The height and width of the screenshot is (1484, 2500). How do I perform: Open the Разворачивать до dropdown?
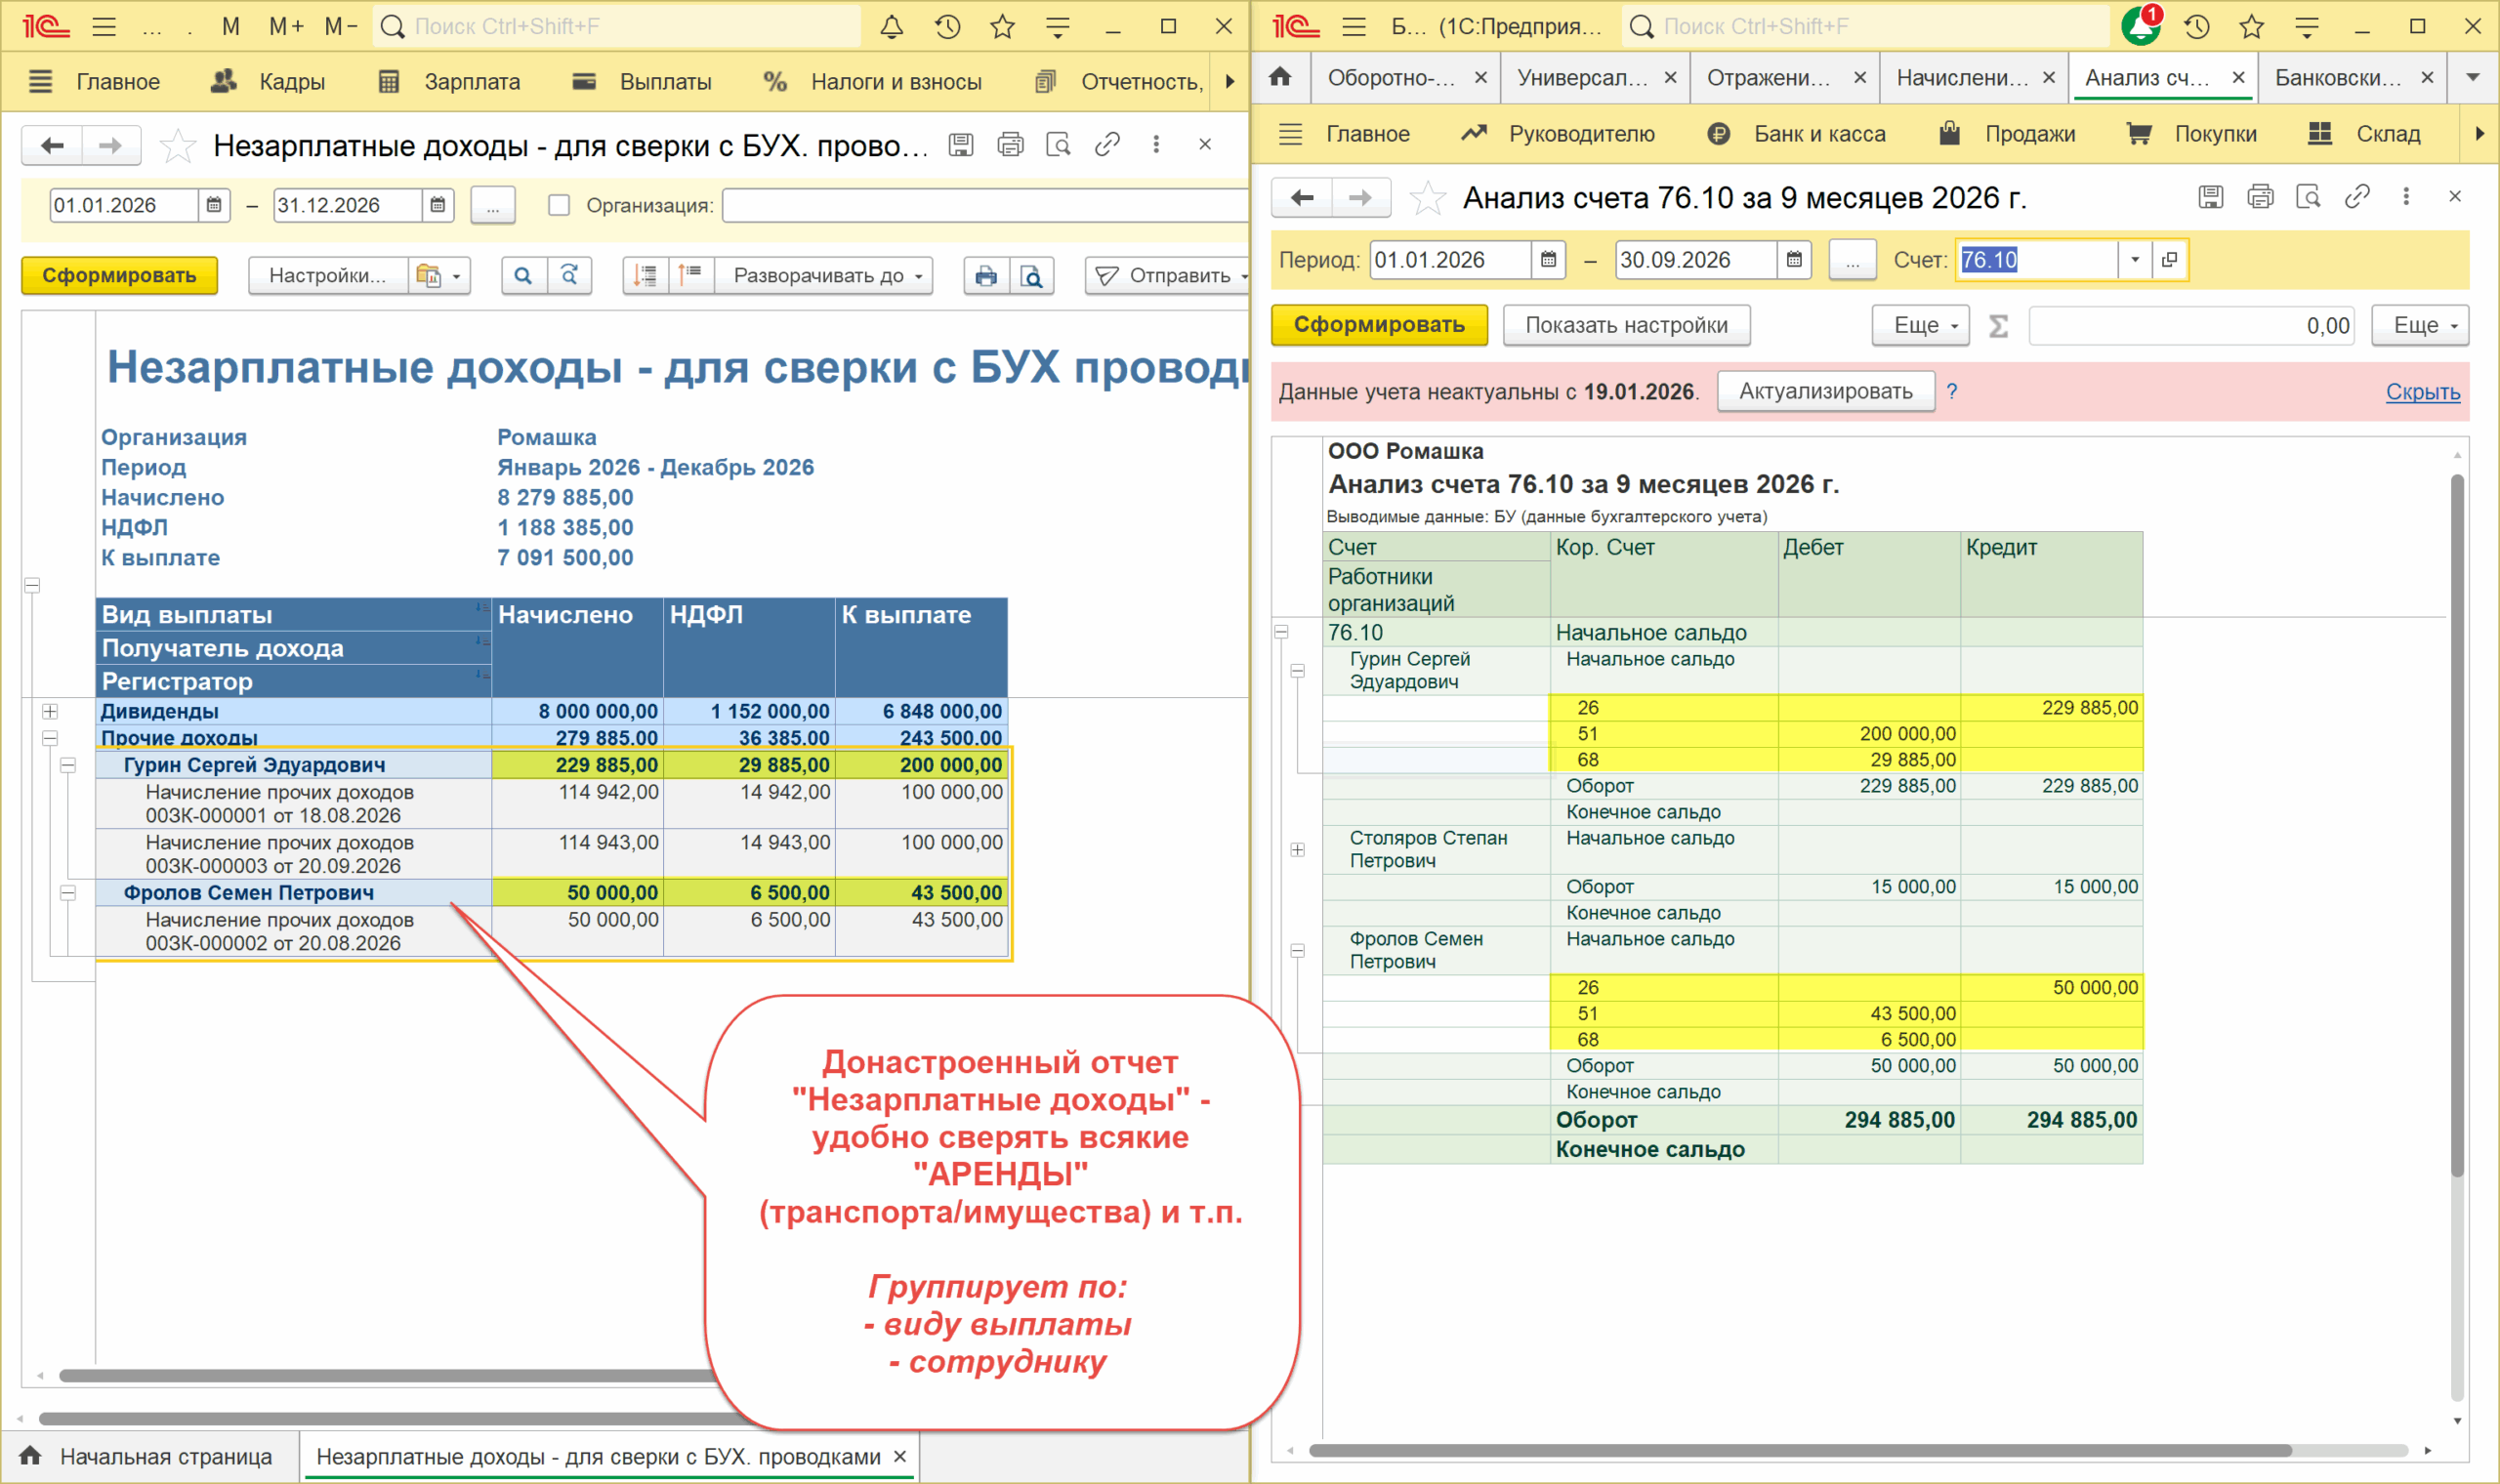(x=826, y=275)
